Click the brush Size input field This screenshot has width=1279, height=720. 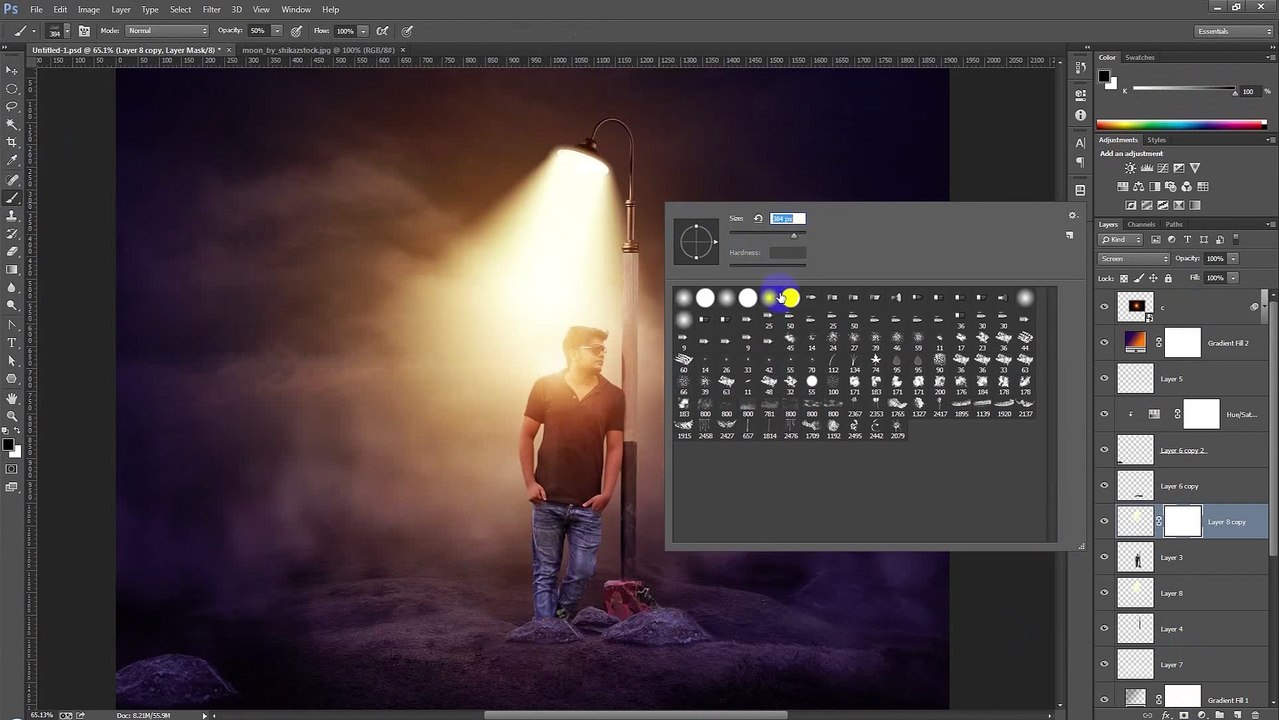[x=787, y=218]
